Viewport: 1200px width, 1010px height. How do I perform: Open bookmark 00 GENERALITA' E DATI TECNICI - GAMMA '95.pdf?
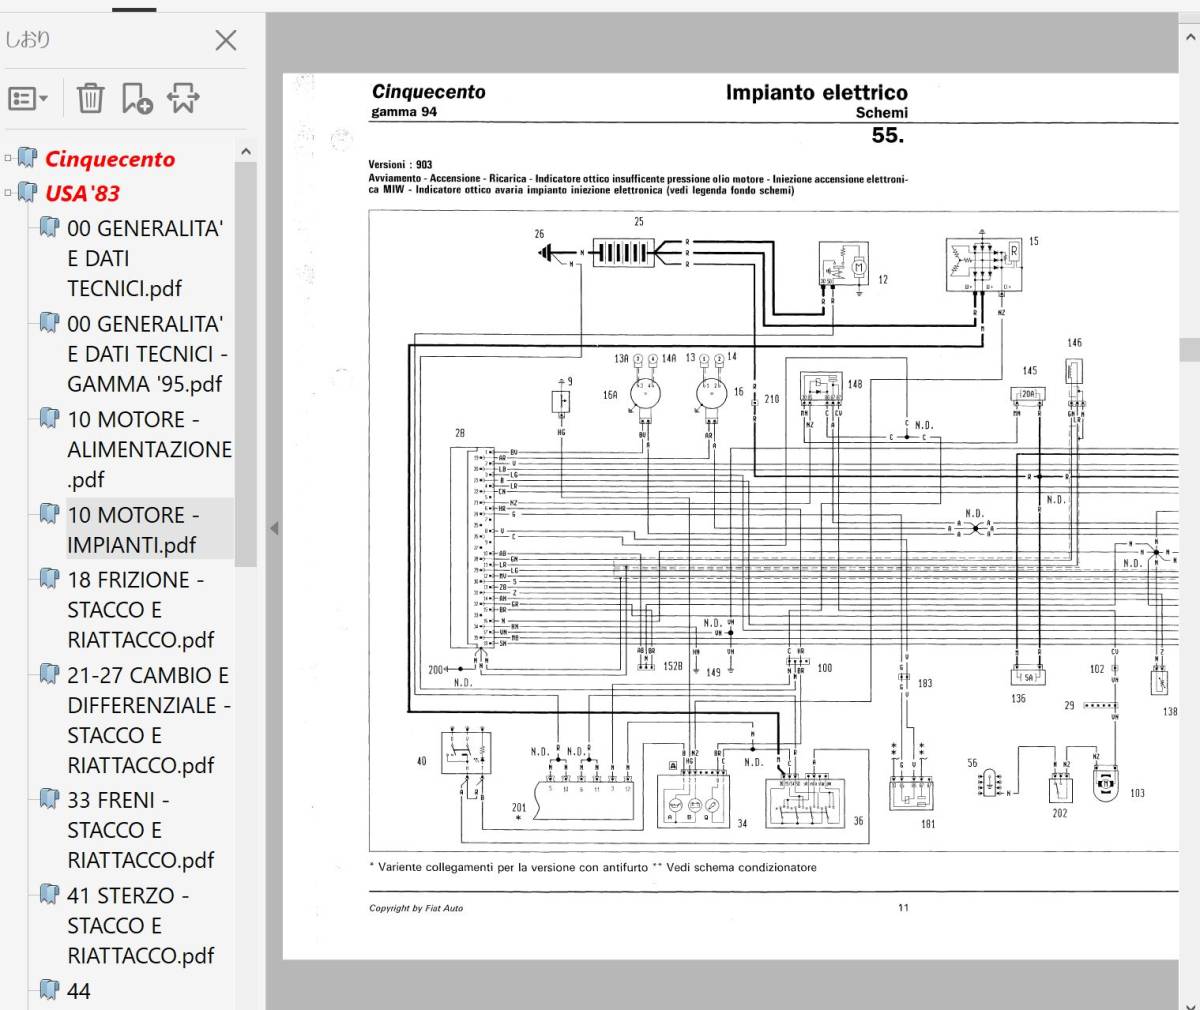(x=148, y=354)
